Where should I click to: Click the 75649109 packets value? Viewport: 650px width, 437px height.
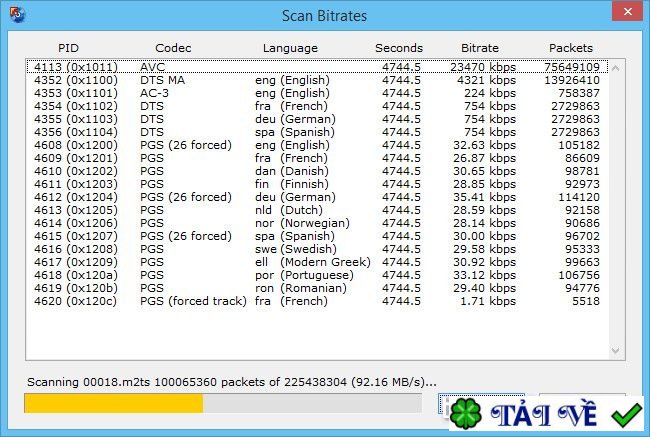[x=572, y=67]
